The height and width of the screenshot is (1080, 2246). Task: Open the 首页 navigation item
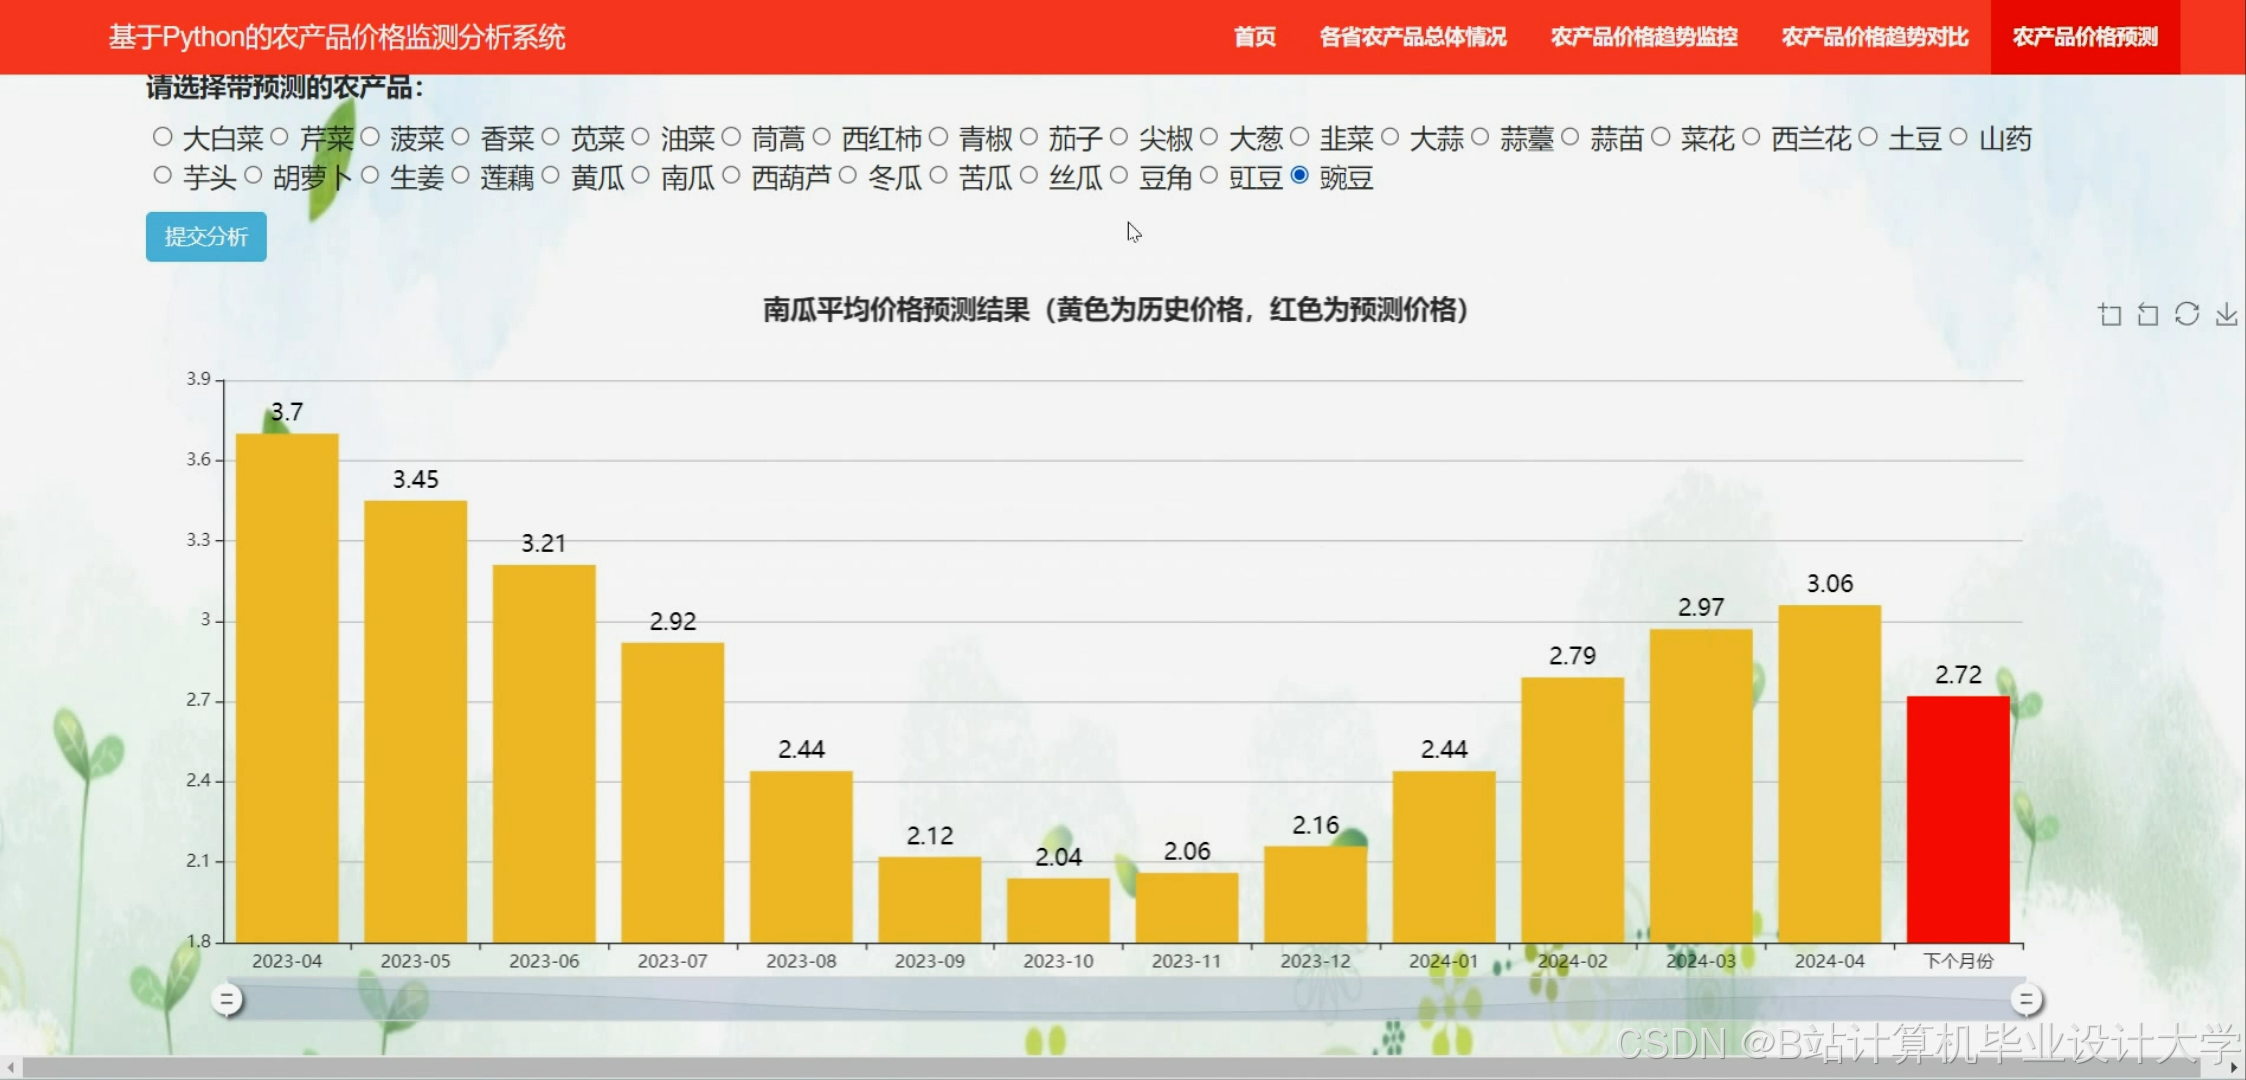pos(1254,37)
